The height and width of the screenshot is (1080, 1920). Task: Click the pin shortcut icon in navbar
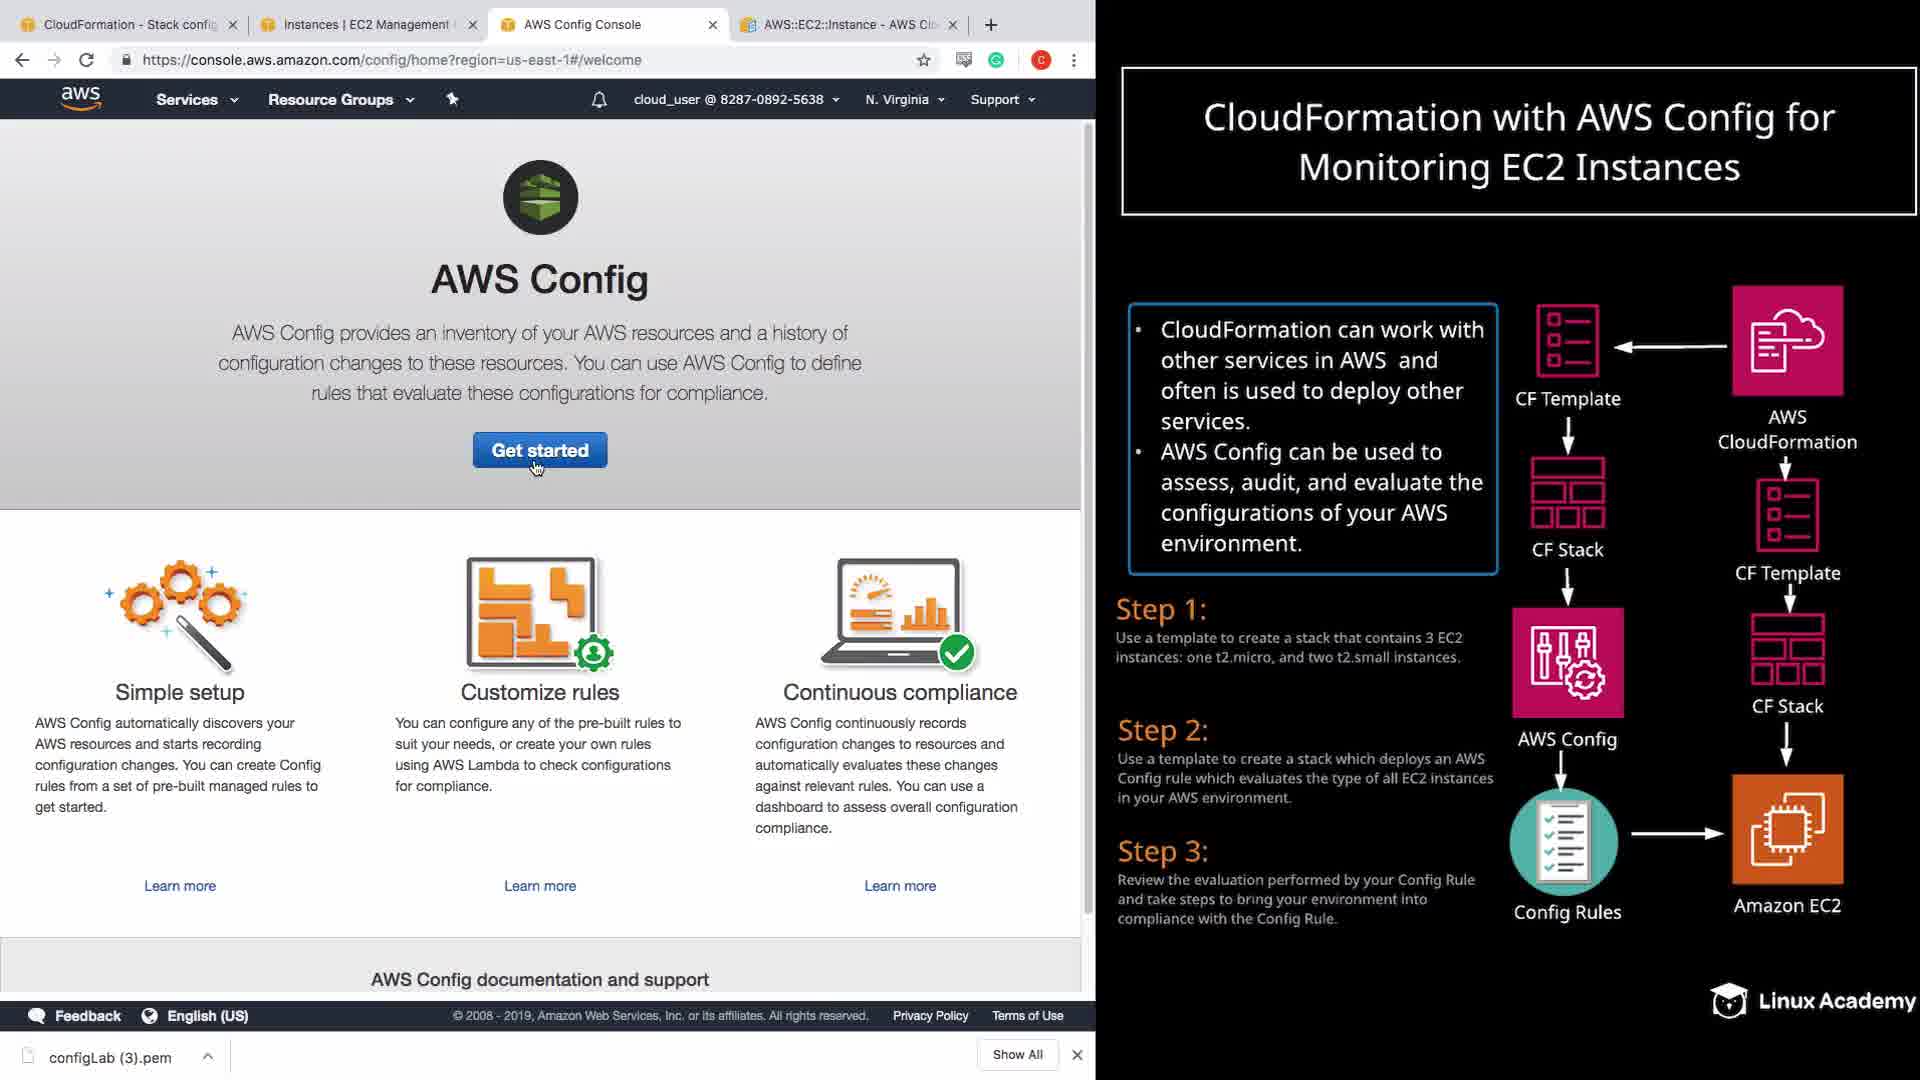(x=452, y=99)
